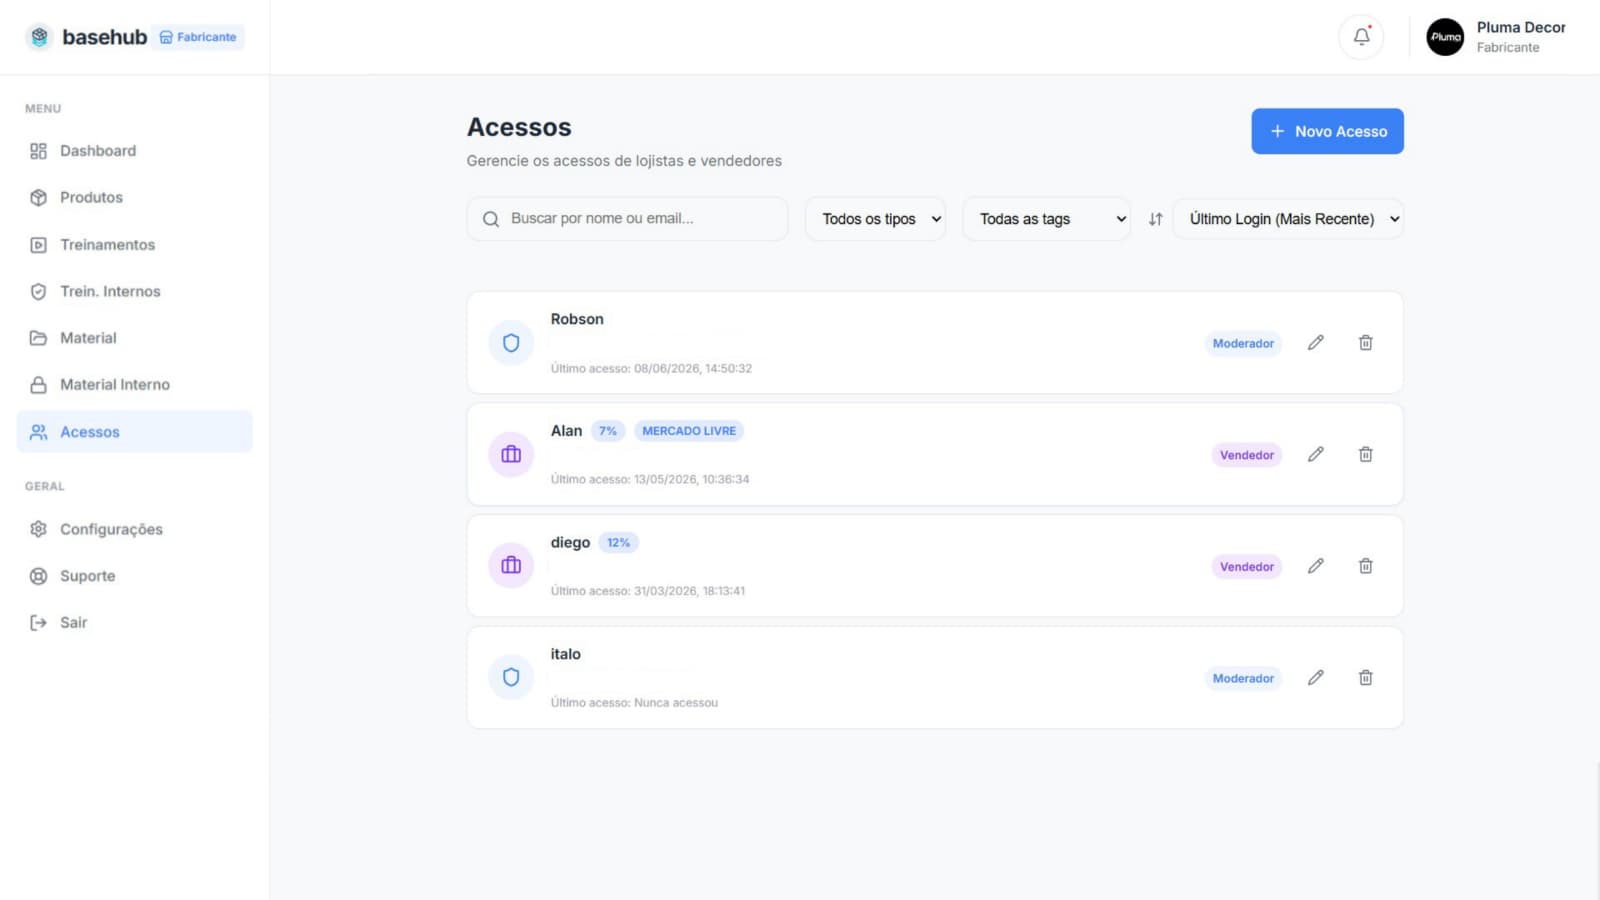
Task: Open the Todas as tags dropdown
Action: click(x=1046, y=219)
